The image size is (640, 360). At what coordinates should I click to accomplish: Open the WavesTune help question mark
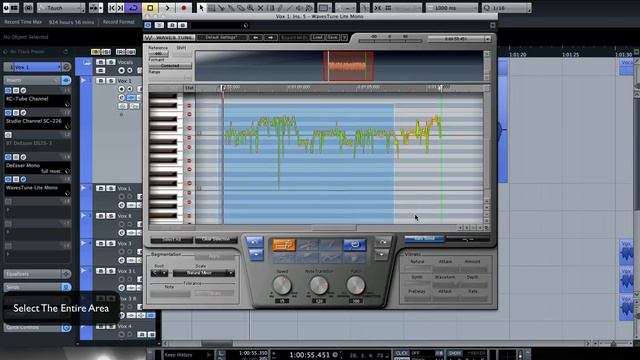(x=344, y=38)
